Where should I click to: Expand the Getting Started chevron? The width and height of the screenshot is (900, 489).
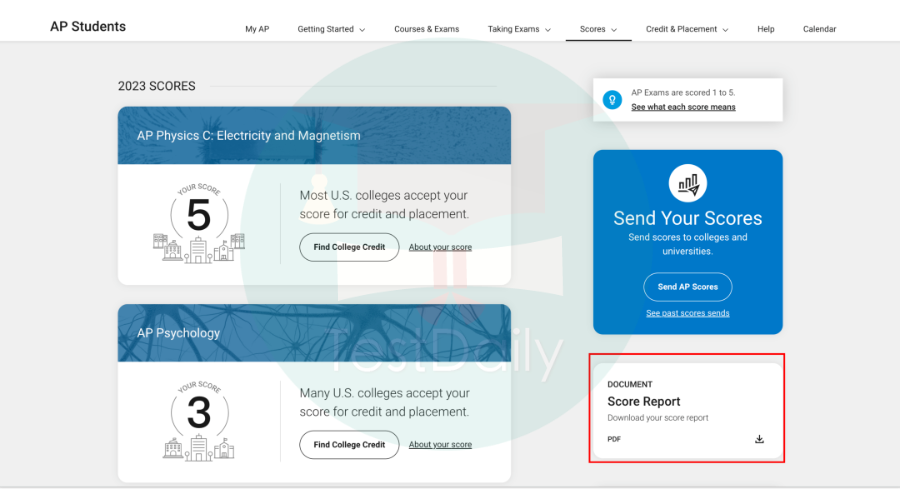click(x=362, y=30)
